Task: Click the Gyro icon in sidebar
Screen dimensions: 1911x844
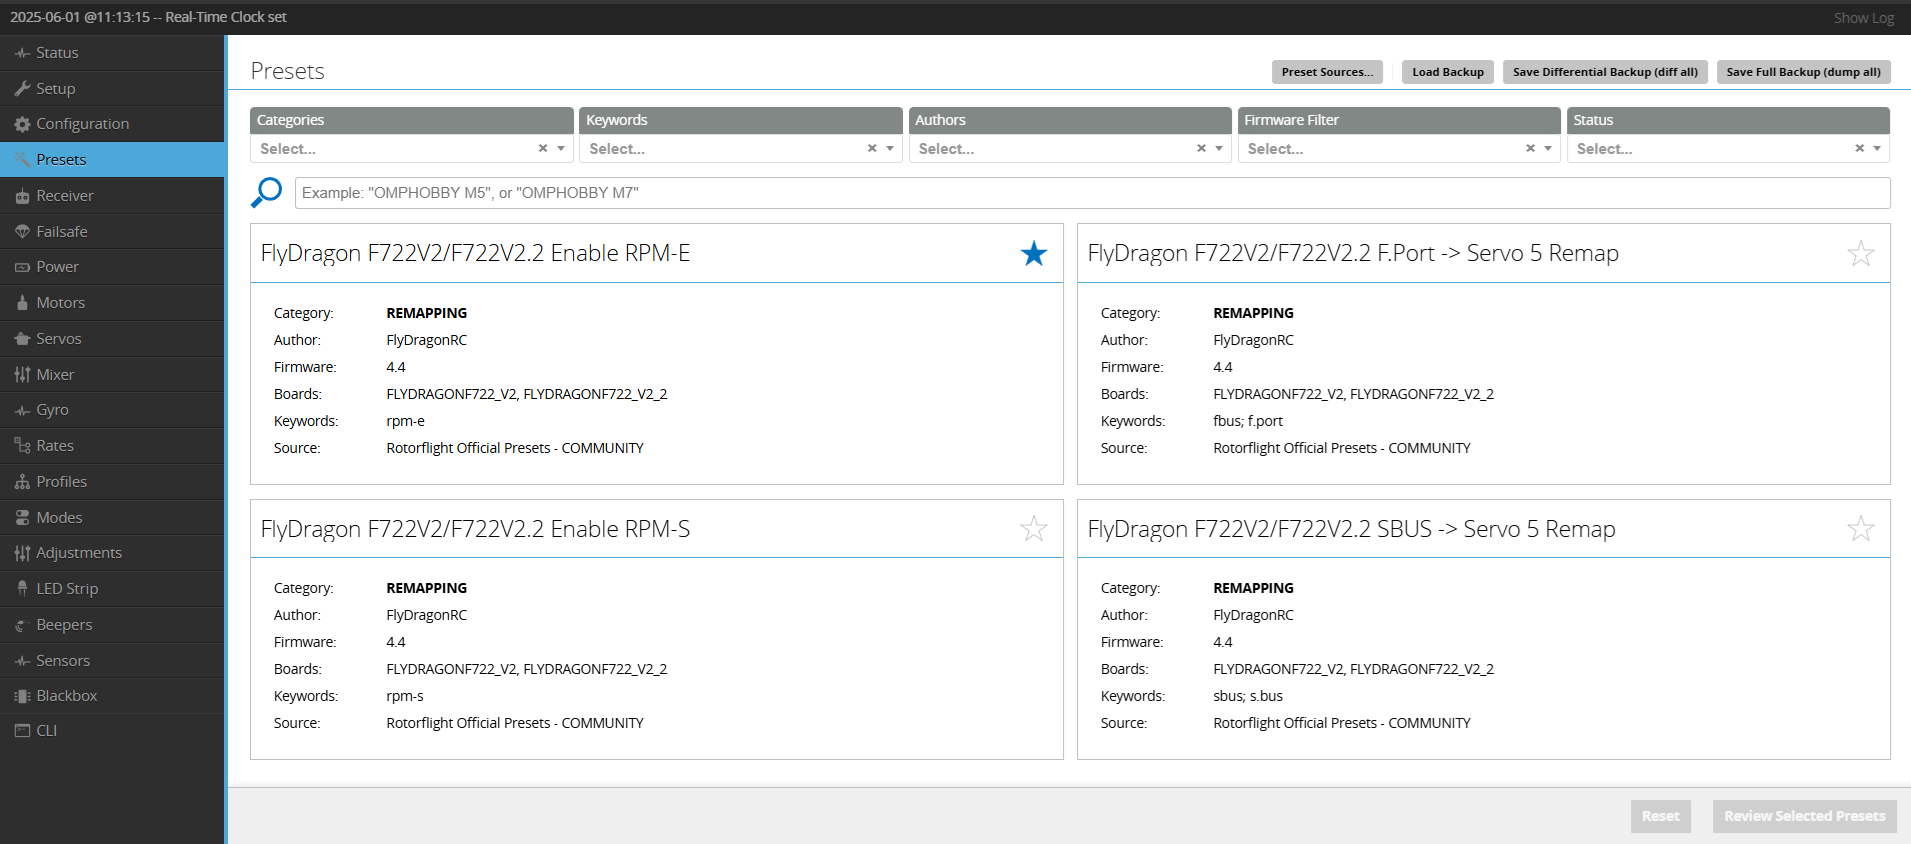Action: (22, 410)
